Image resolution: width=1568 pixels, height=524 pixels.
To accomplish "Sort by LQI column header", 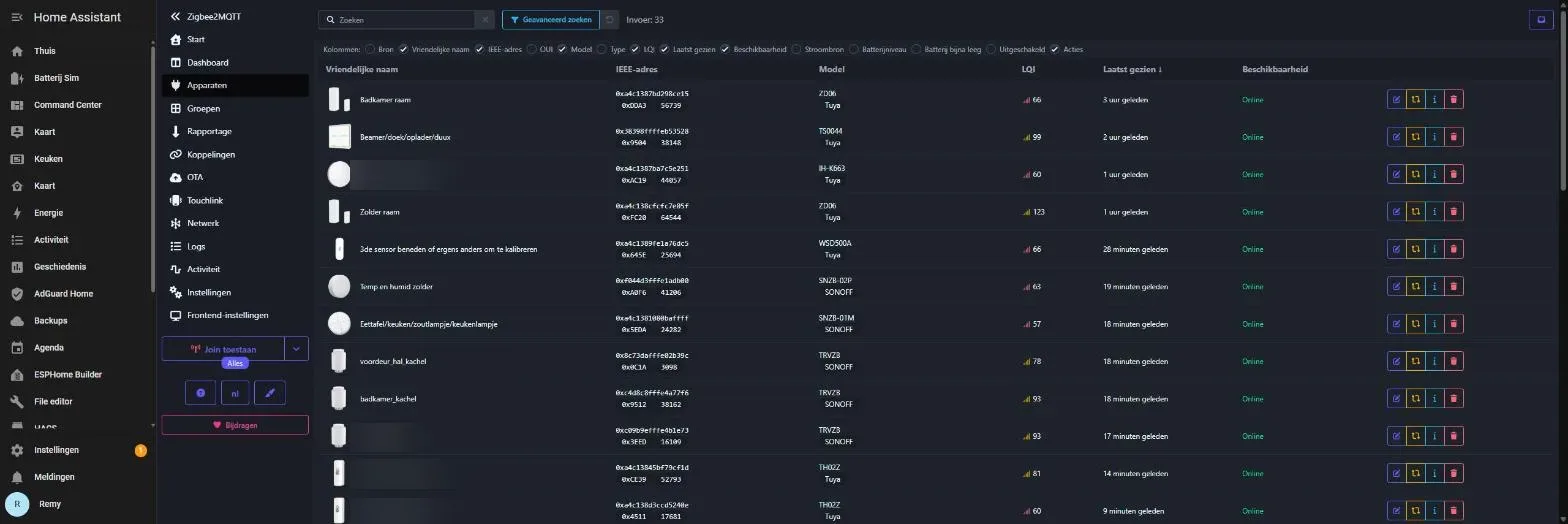I will click(x=1028, y=70).
